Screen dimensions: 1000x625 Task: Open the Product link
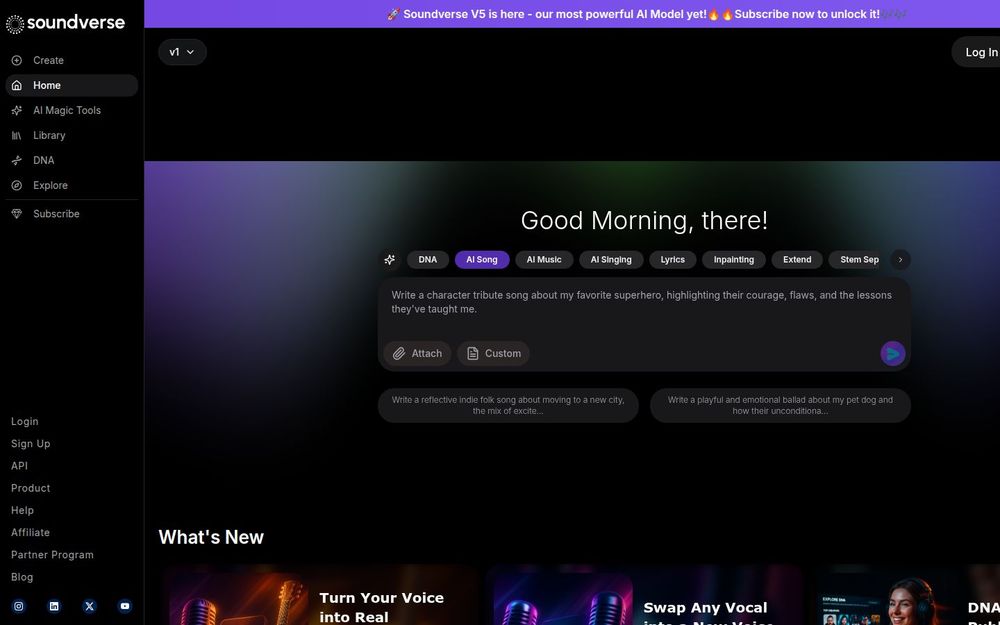pos(31,489)
